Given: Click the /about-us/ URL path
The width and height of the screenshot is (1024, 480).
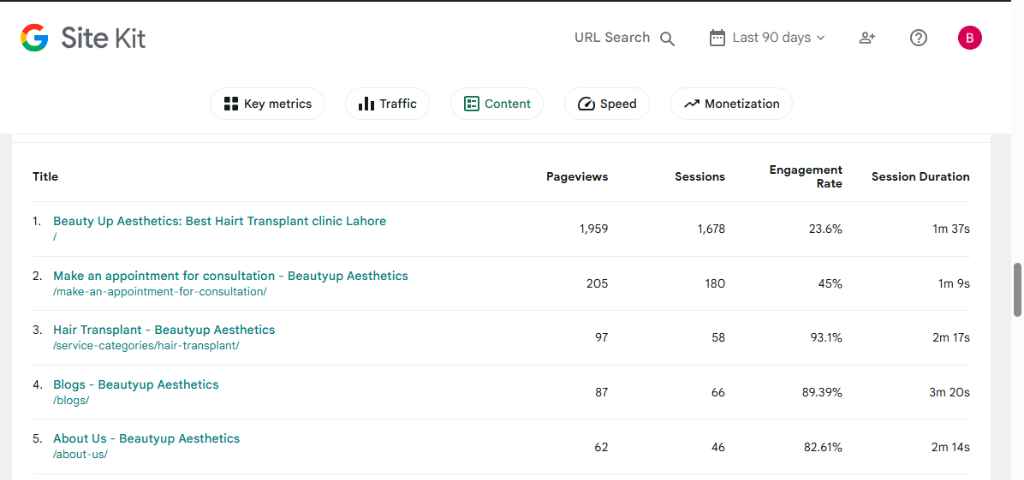Looking at the screenshot, I should [80, 455].
